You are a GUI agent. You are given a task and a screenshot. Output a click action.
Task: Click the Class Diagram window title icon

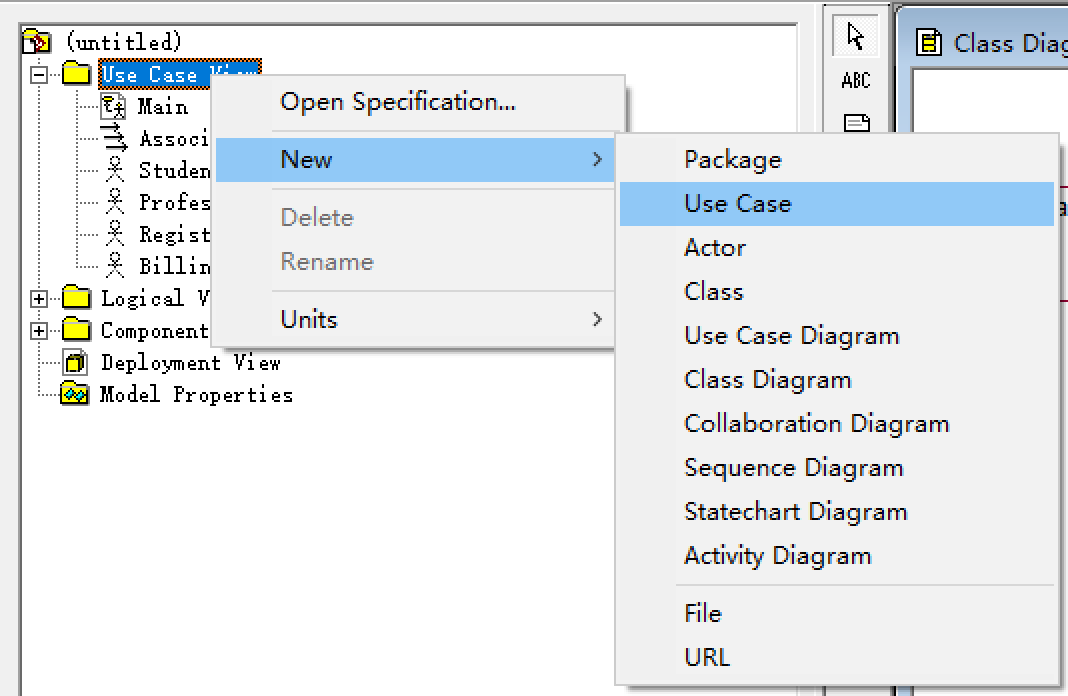coord(931,43)
